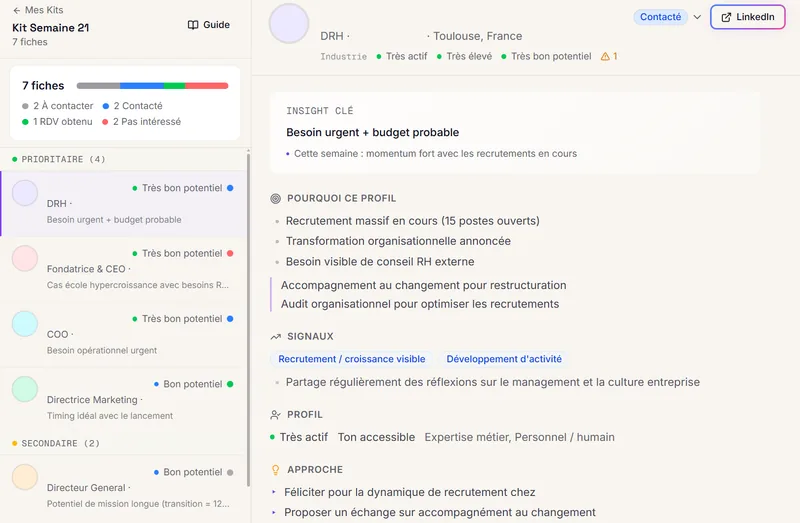Filter by 2 Contacté
The image size is (800, 523).
pos(133,106)
